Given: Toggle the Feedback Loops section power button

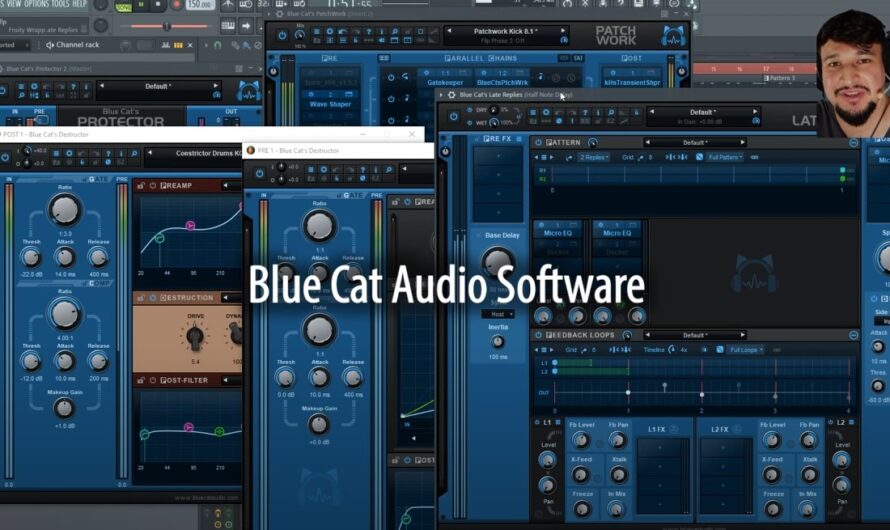Looking at the screenshot, I should point(538,335).
